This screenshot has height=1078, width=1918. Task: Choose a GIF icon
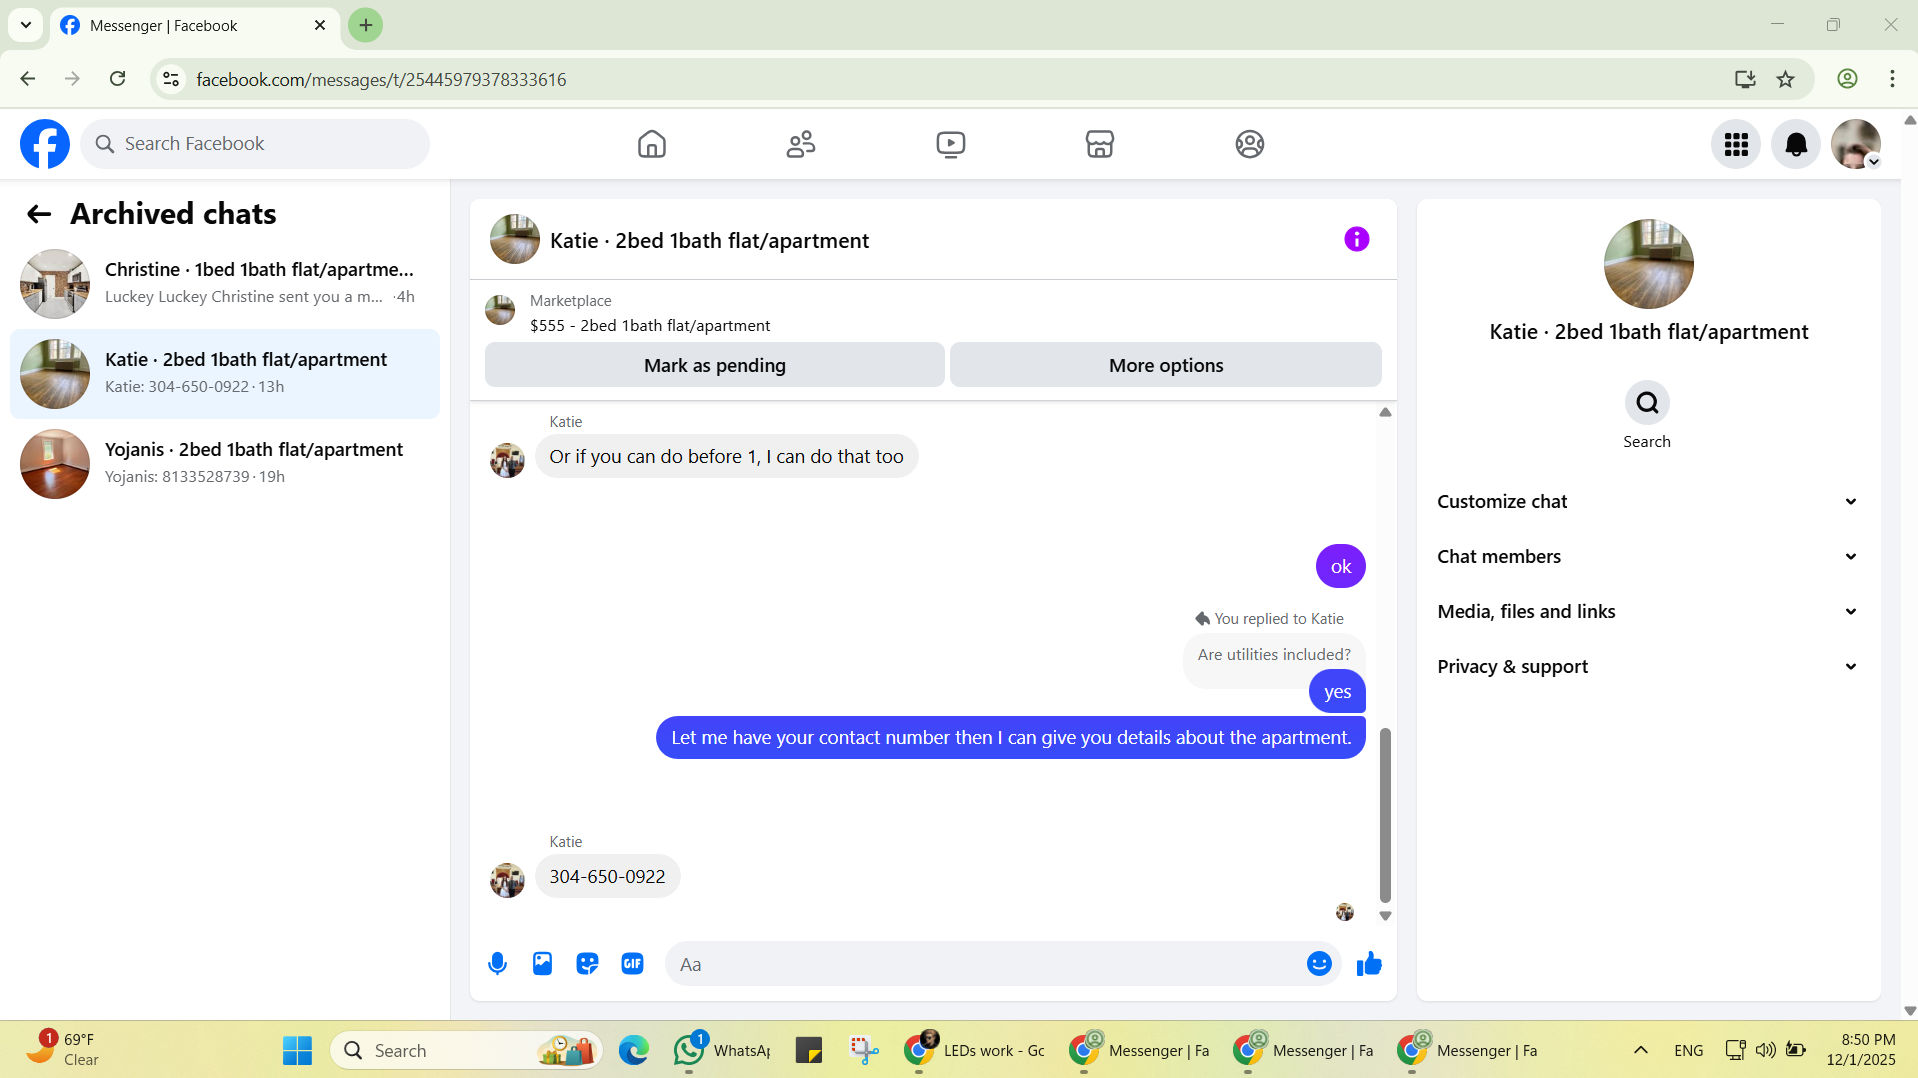point(632,964)
